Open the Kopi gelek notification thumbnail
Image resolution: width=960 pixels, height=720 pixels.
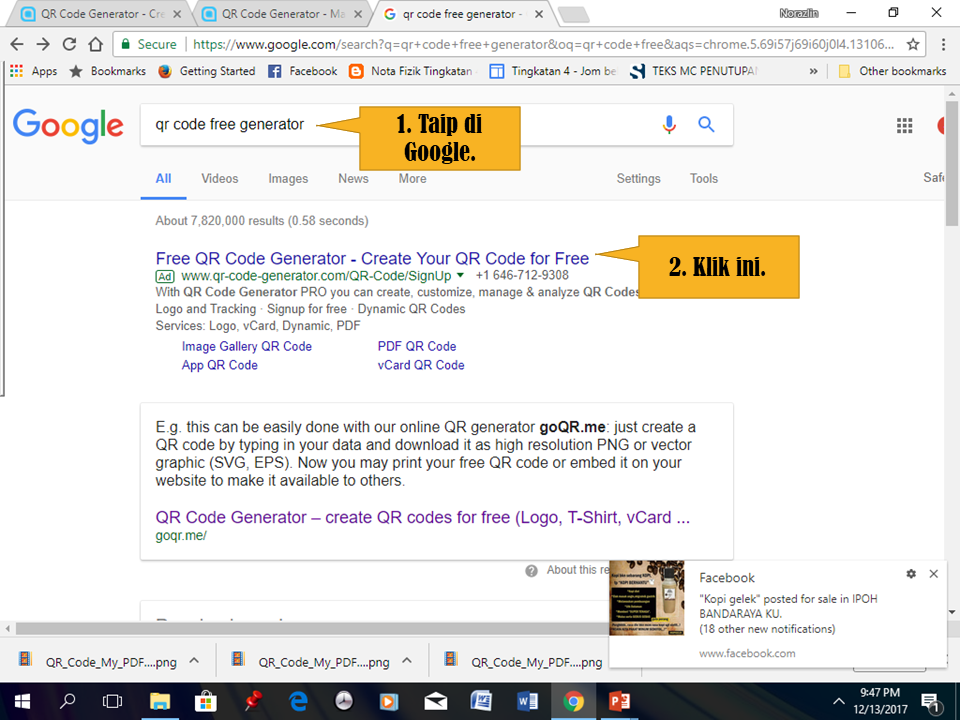[x=647, y=598]
